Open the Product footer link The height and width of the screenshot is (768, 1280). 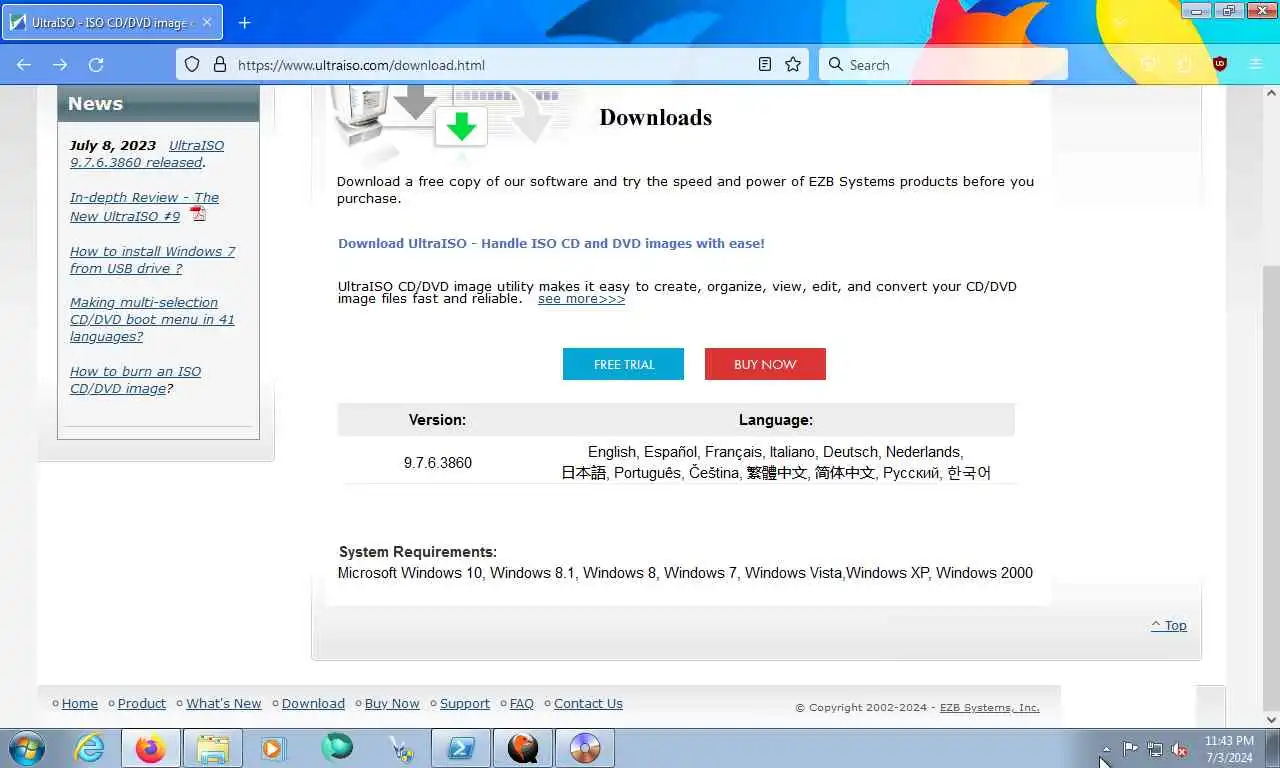142,703
